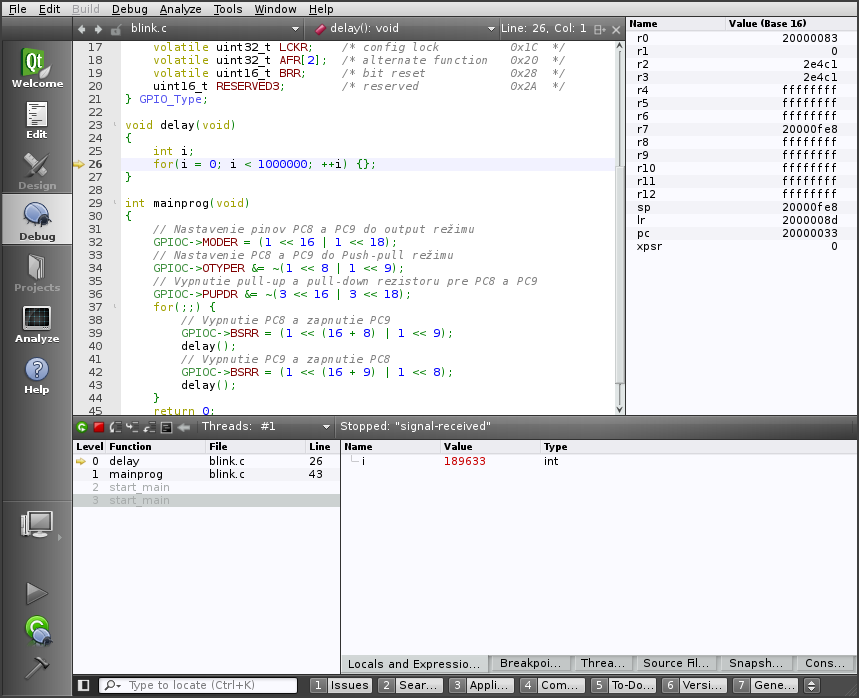Open the Projects mode
The width and height of the screenshot is (859, 698).
[x=37, y=272]
